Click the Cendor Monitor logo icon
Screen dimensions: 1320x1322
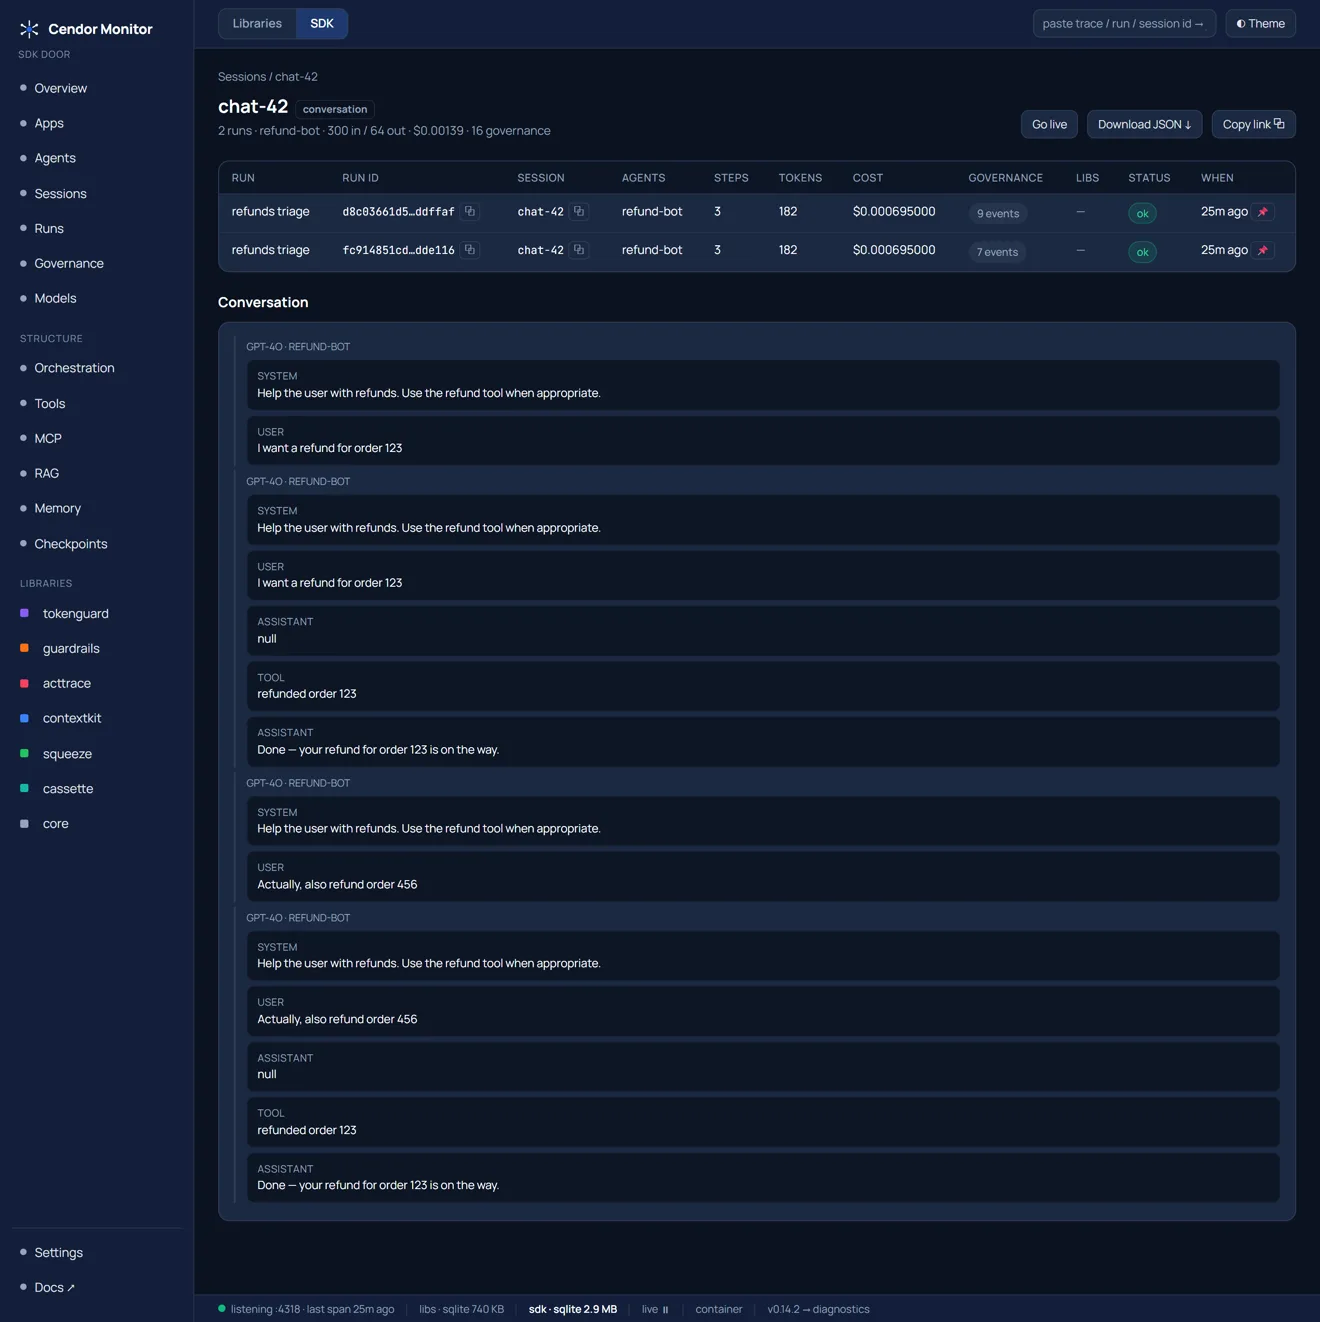pyautogui.click(x=29, y=29)
